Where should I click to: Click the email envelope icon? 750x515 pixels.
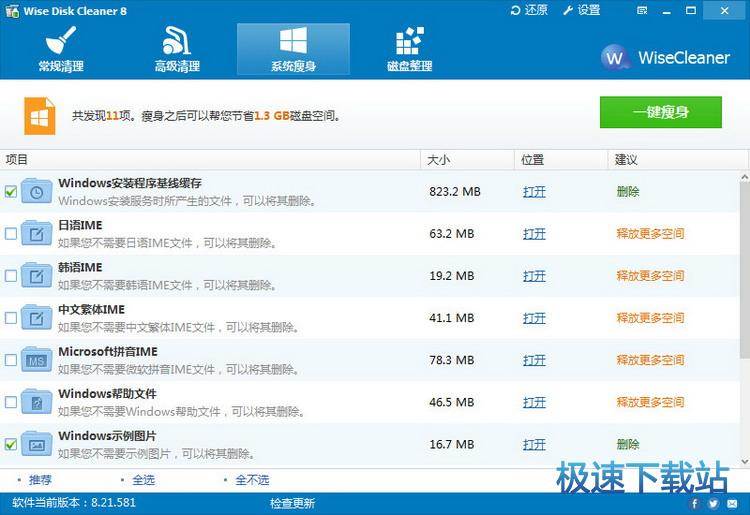point(732,503)
